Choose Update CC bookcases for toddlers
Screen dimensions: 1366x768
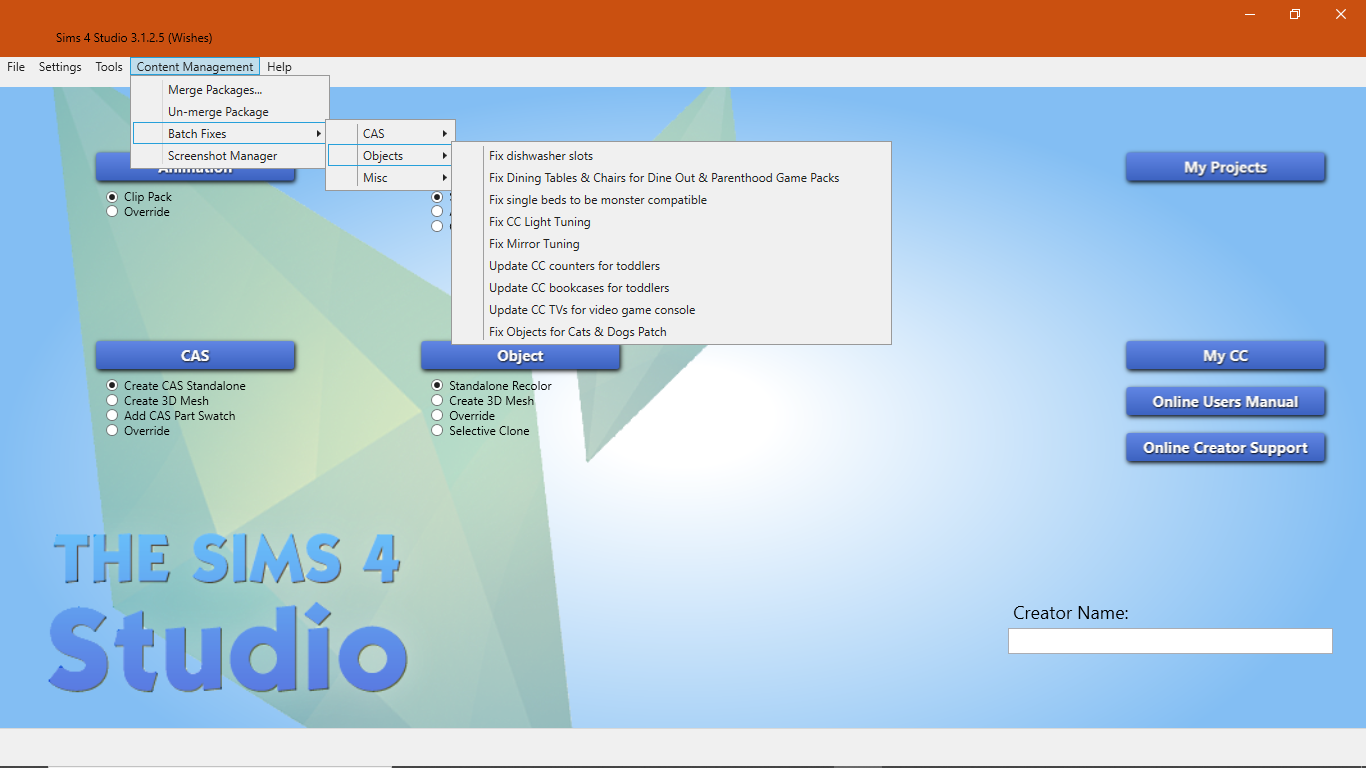click(x=671, y=288)
